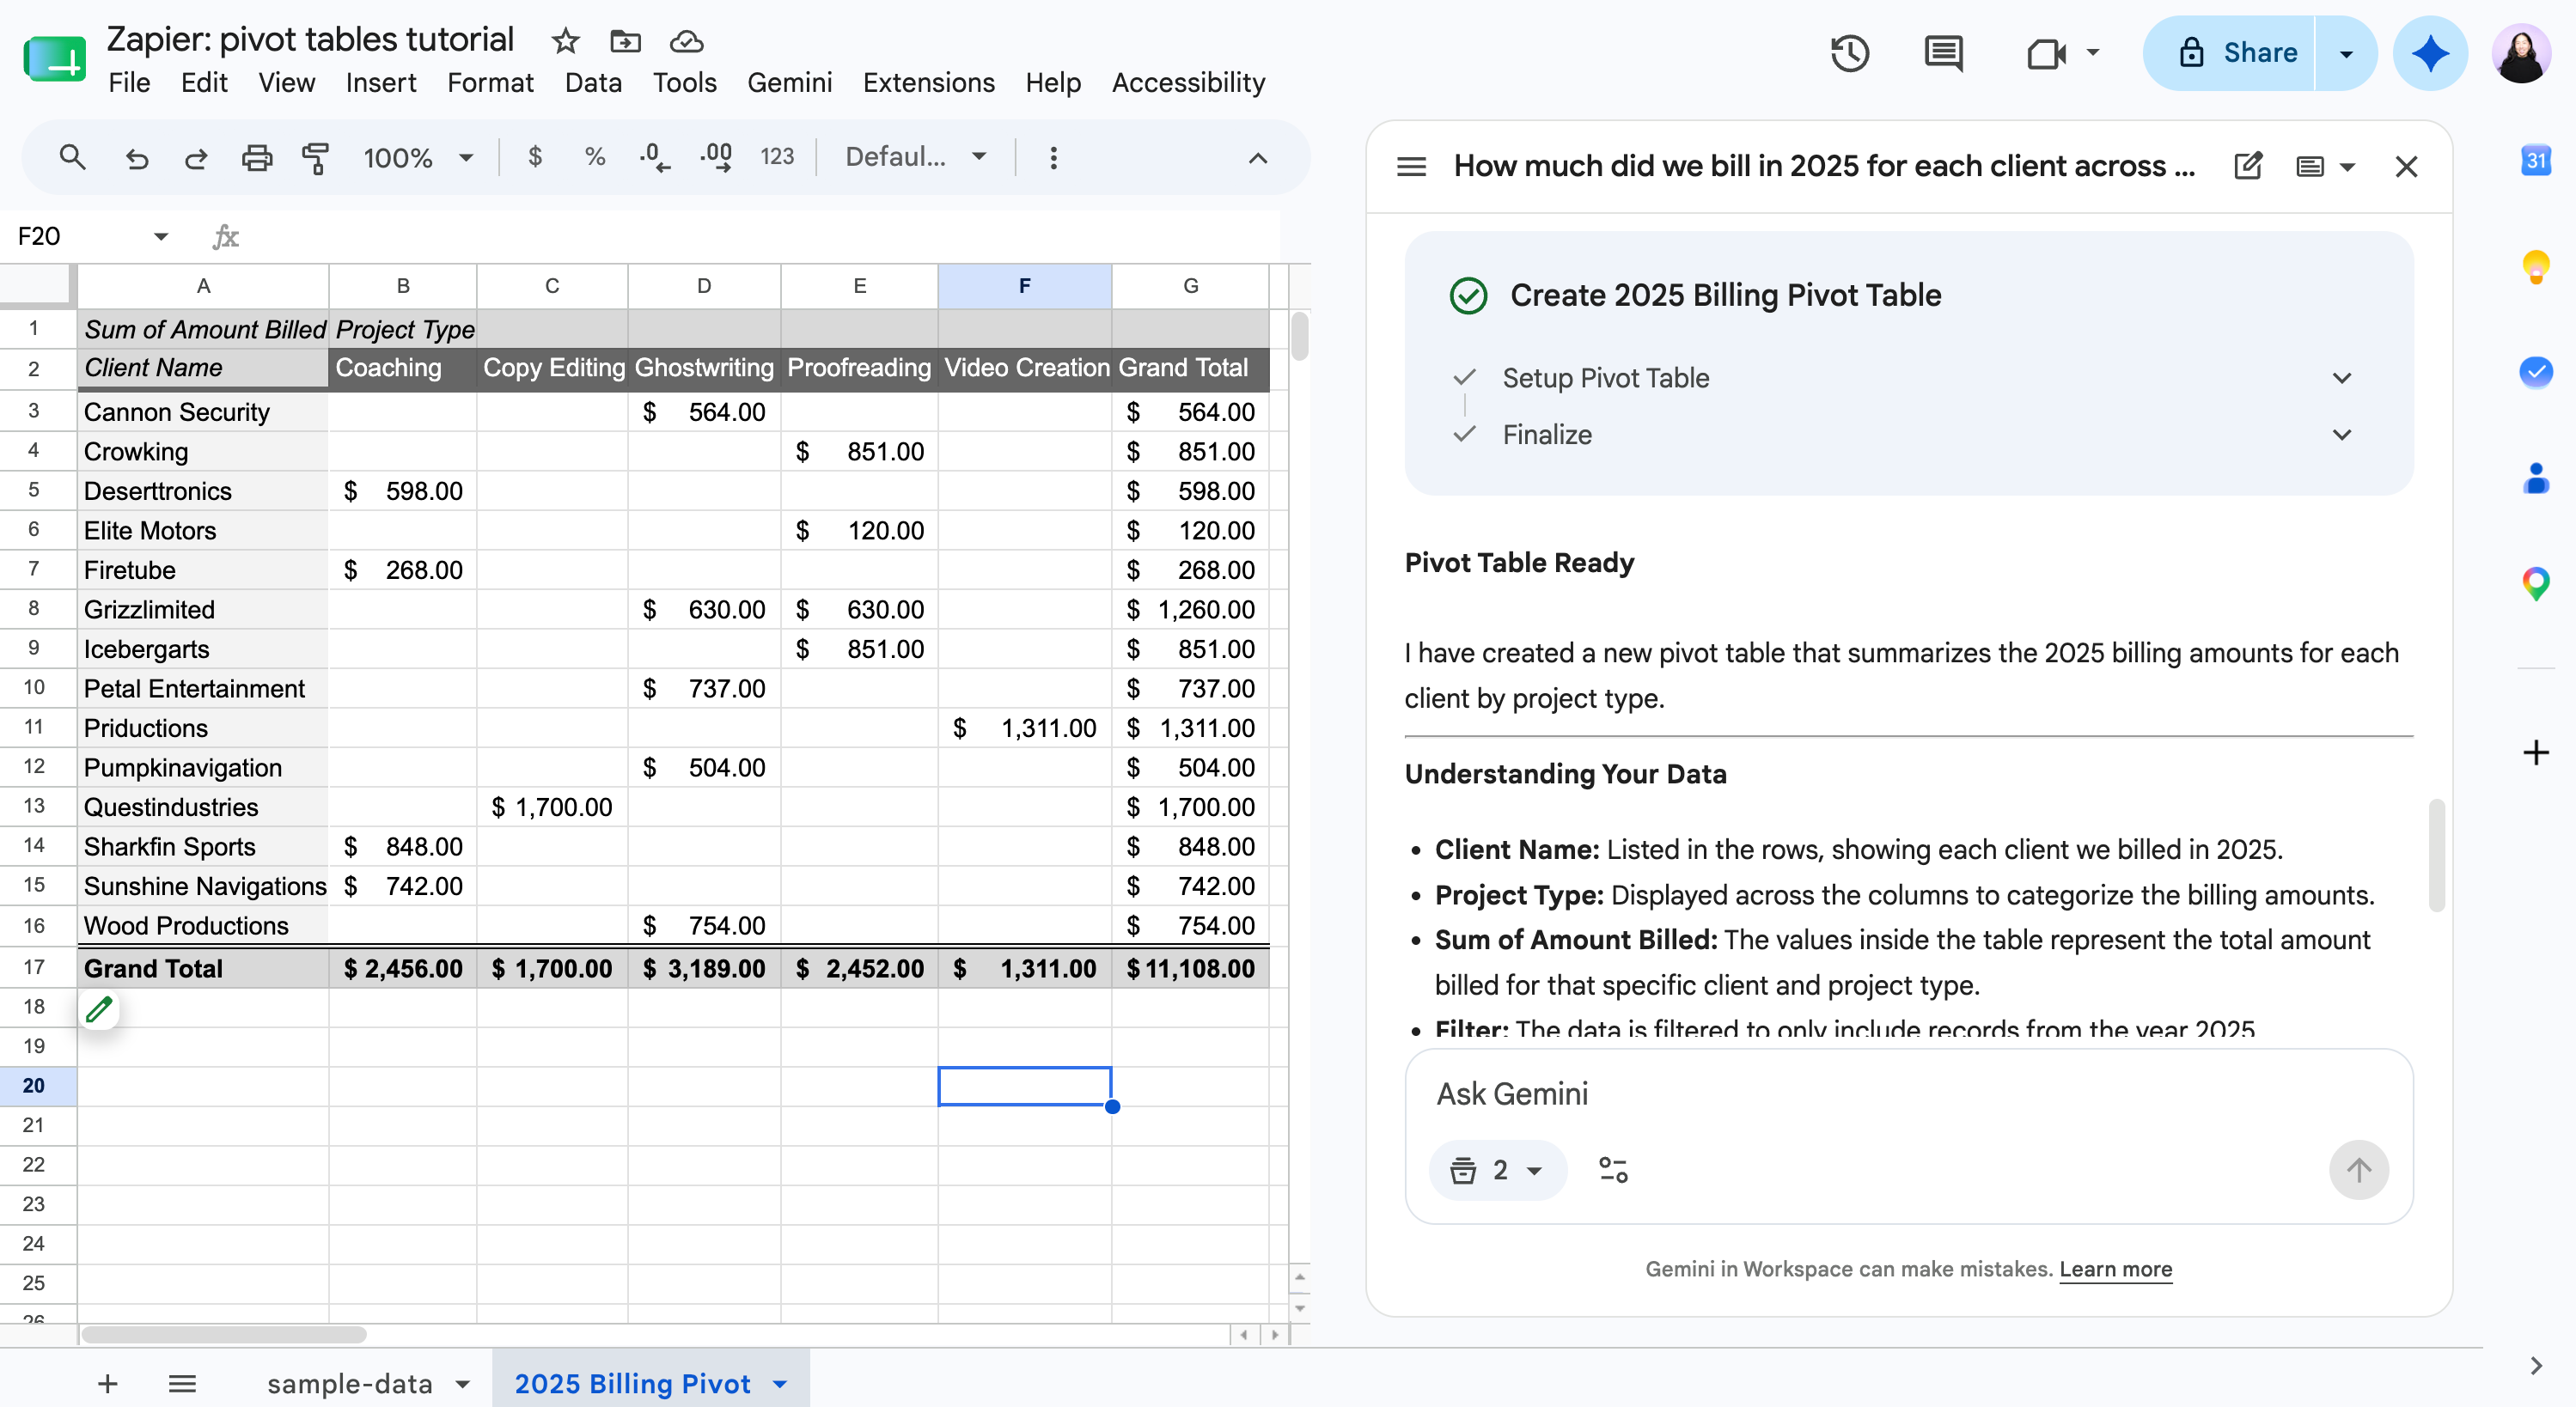Open Google Tasks in side panel

pyautogui.click(x=2535, y=372)
